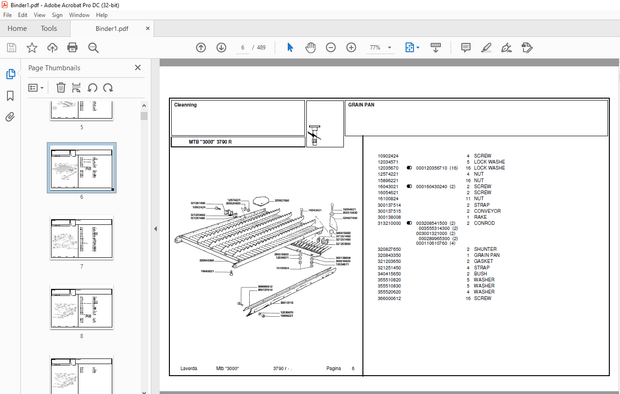Click the Pagina footer text
The width and height of the screenshot is (620, 394).
333,368
